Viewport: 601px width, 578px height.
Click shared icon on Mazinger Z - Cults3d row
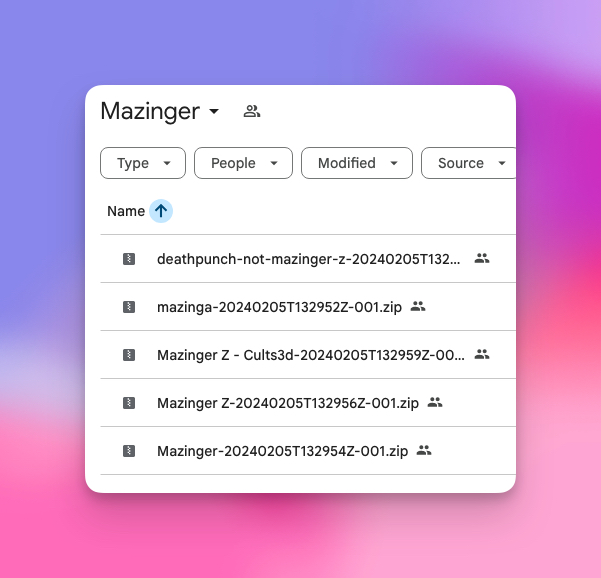[482, 354]
